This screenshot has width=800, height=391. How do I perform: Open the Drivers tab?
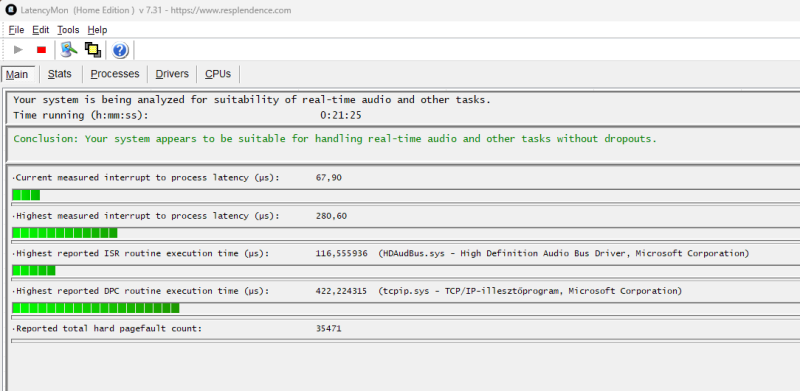(x=172, y=74)
